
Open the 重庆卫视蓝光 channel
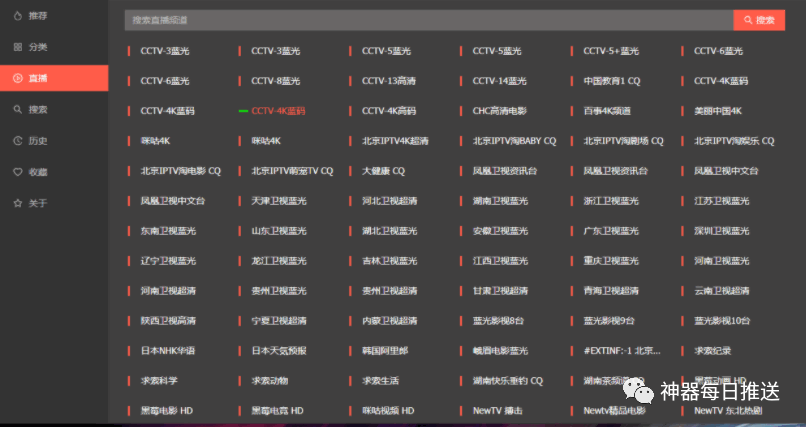[x=611, y=261]
